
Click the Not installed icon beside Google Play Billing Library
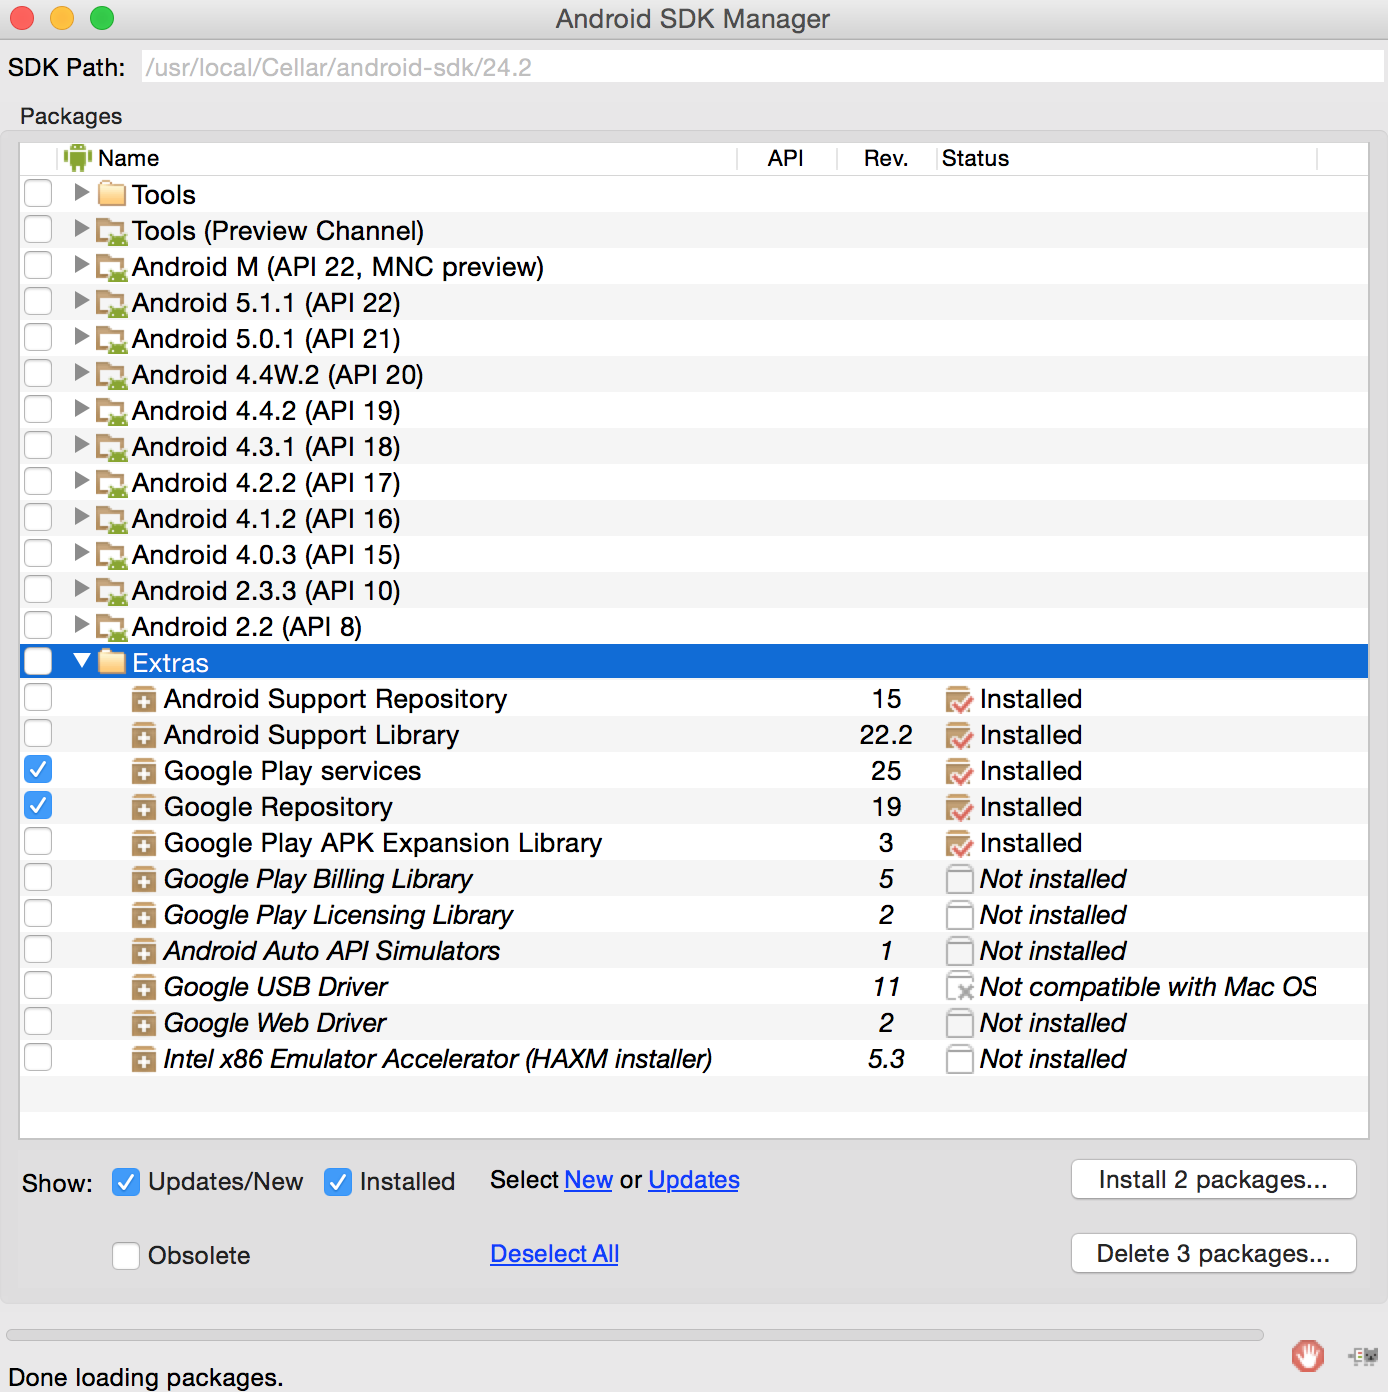[958, 878]
